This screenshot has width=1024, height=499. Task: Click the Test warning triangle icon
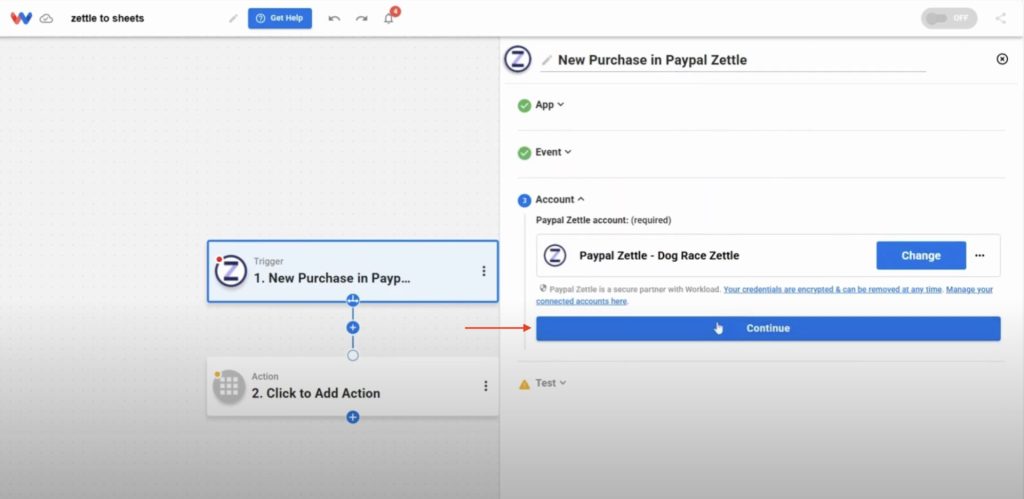click(524, 385)
